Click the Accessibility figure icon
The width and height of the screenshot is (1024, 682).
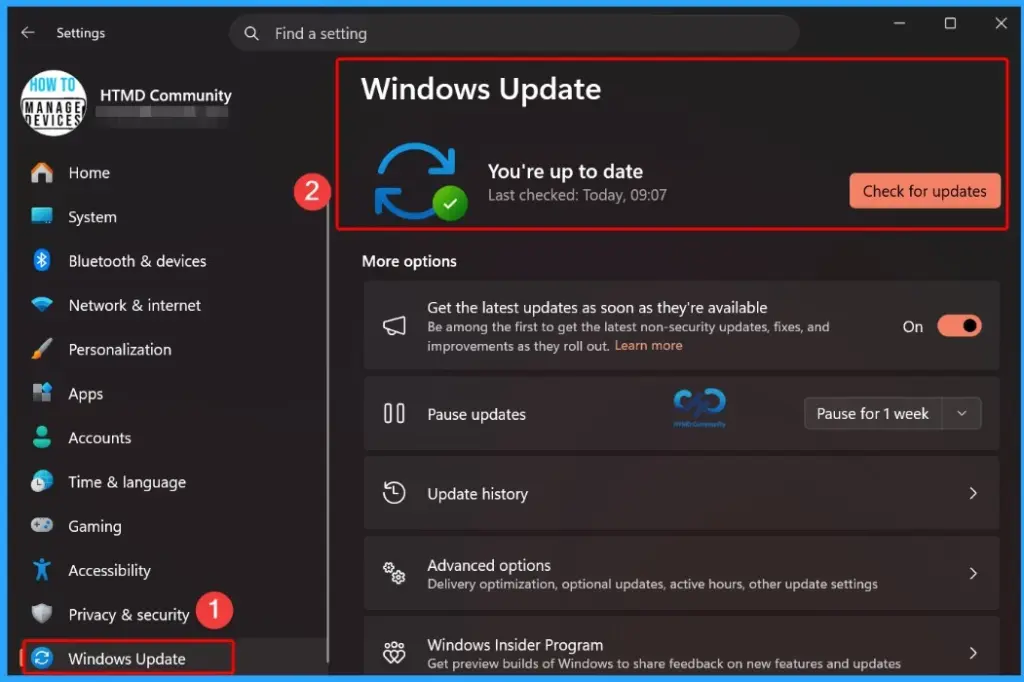pyautogui.click(x=42, y=570)
